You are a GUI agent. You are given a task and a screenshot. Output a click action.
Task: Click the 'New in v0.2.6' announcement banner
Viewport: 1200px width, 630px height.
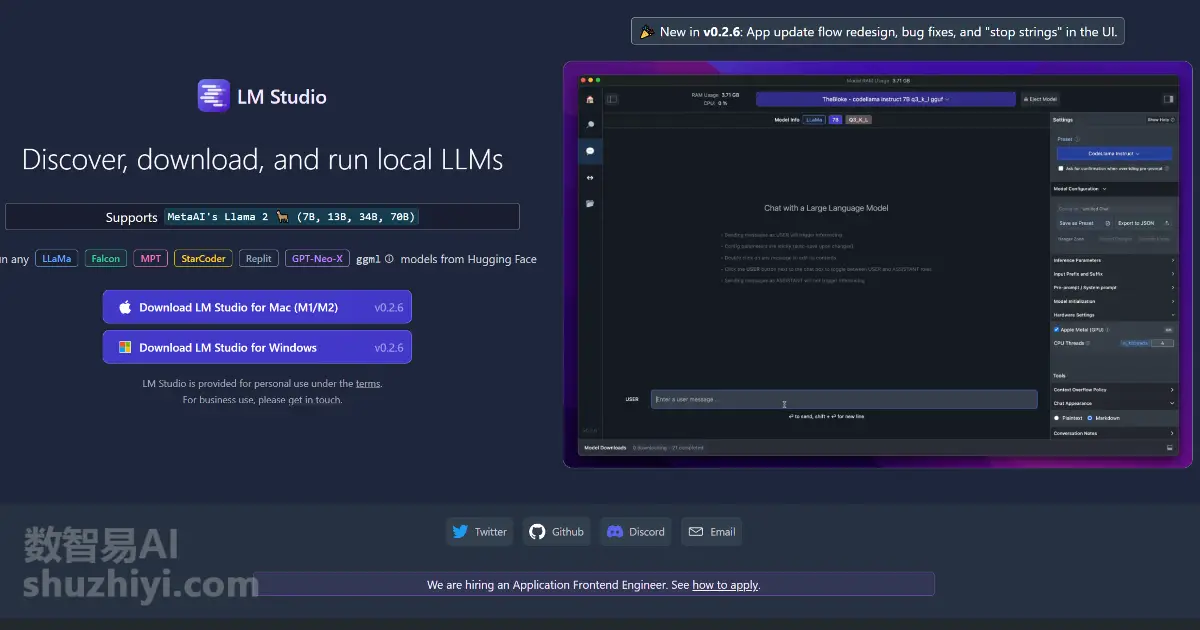[879, 32]
